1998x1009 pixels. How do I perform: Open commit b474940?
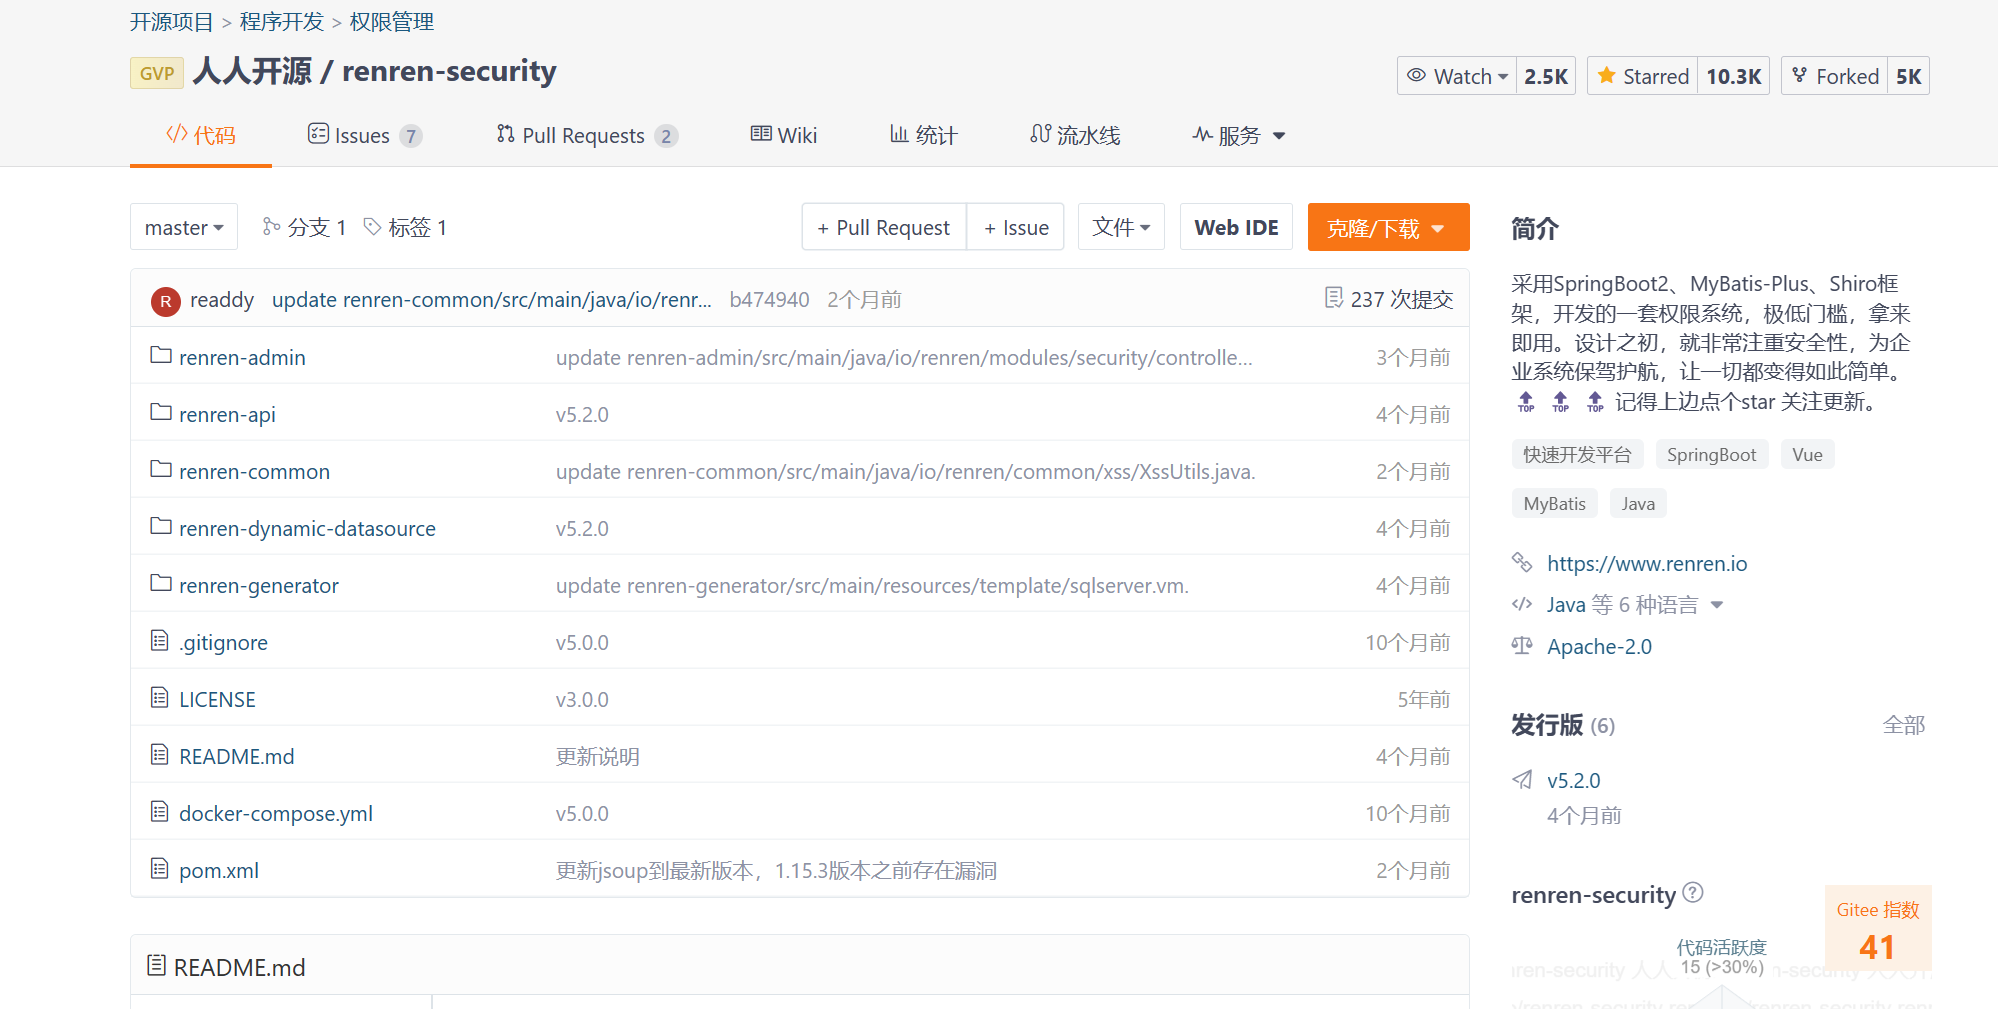(769, 300)
